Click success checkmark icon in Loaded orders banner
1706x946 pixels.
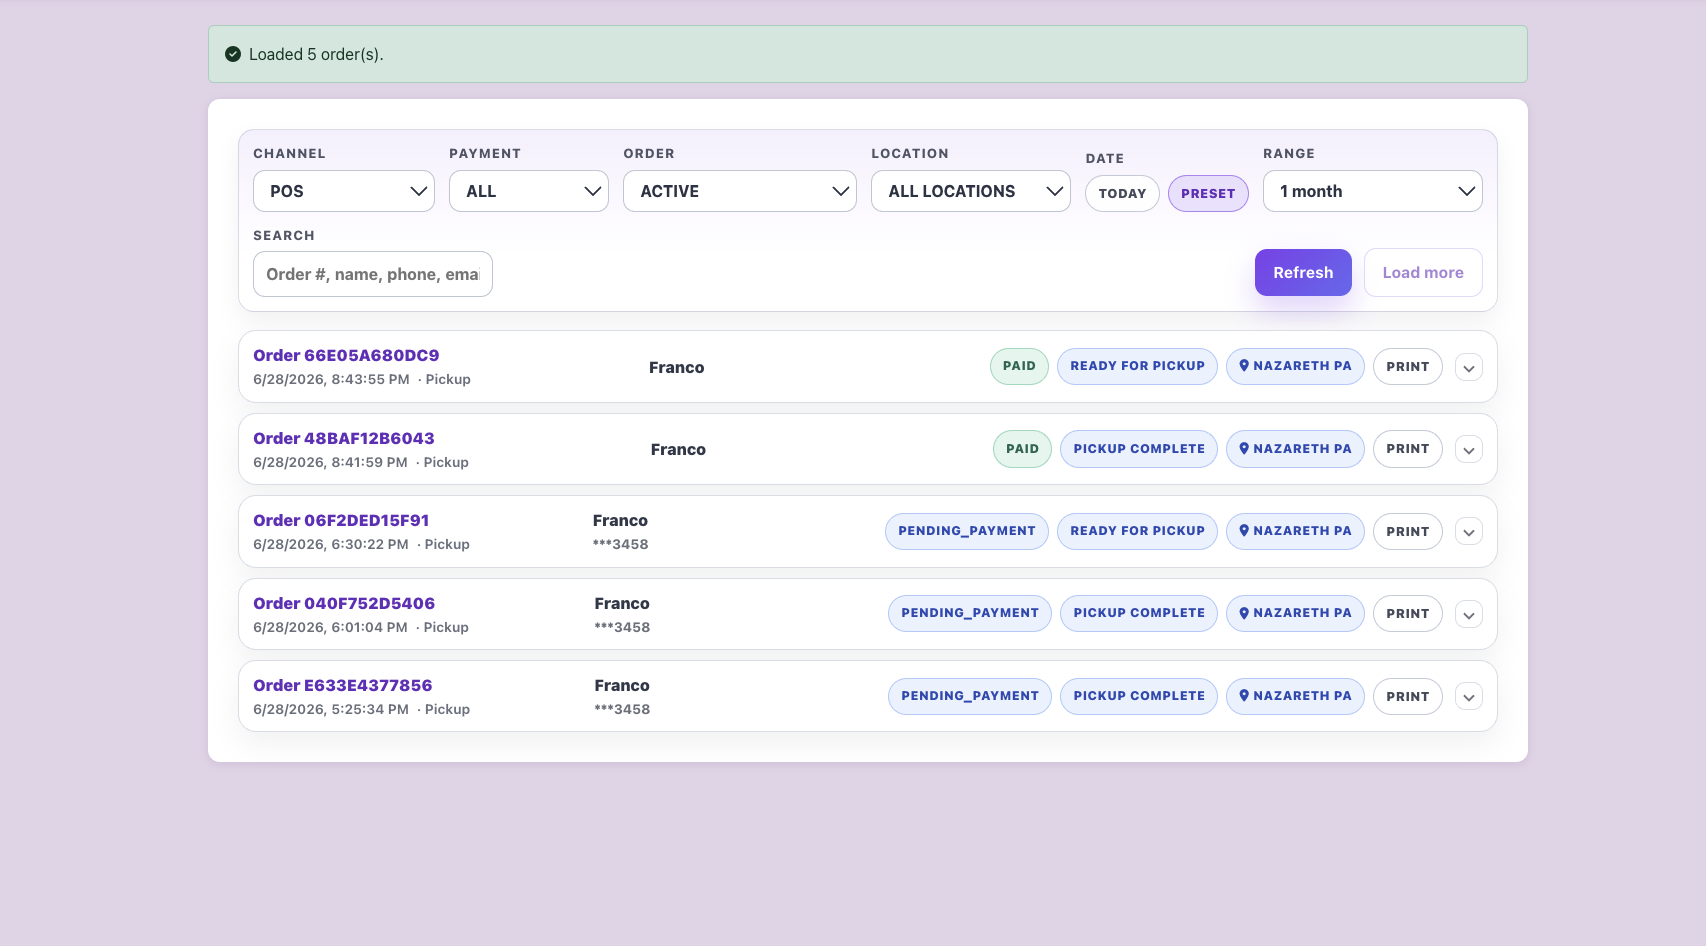[x=233, y=54]
